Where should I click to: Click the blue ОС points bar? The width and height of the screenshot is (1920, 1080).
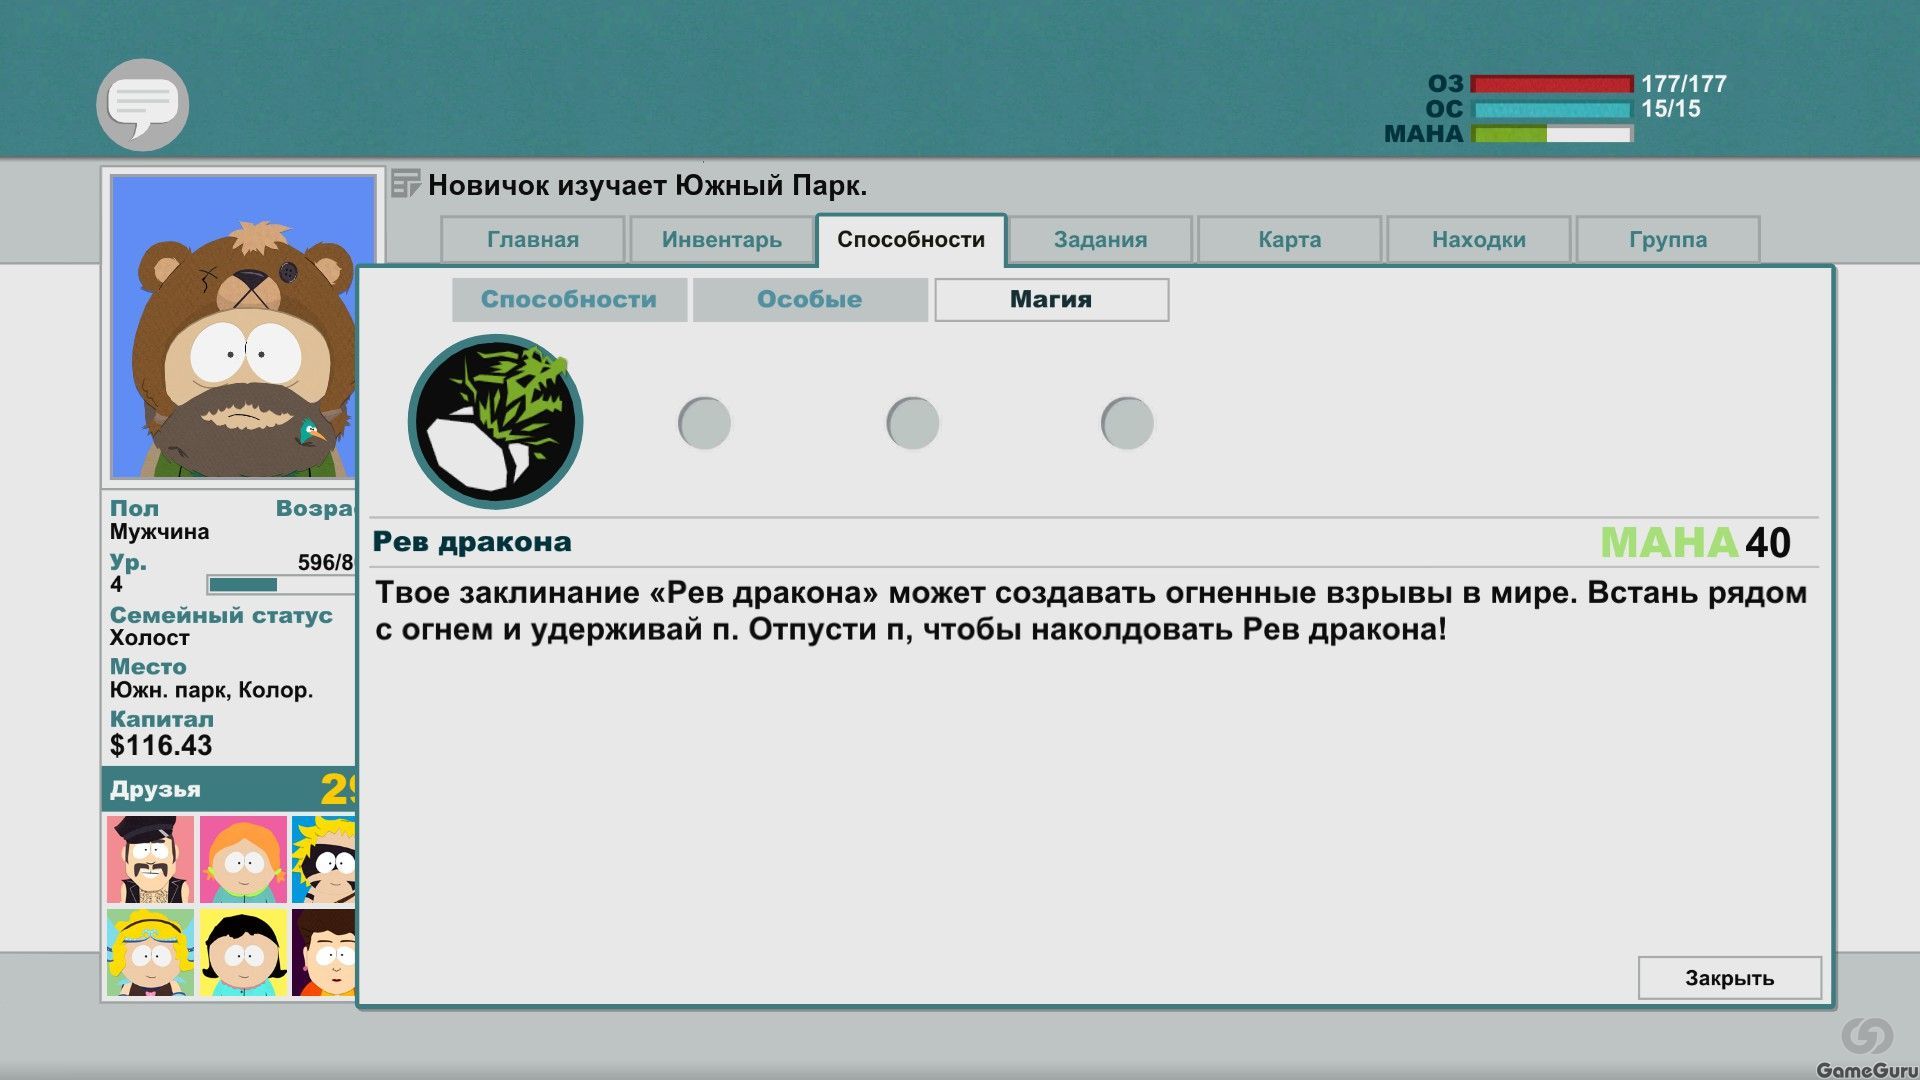(1552, 109)
